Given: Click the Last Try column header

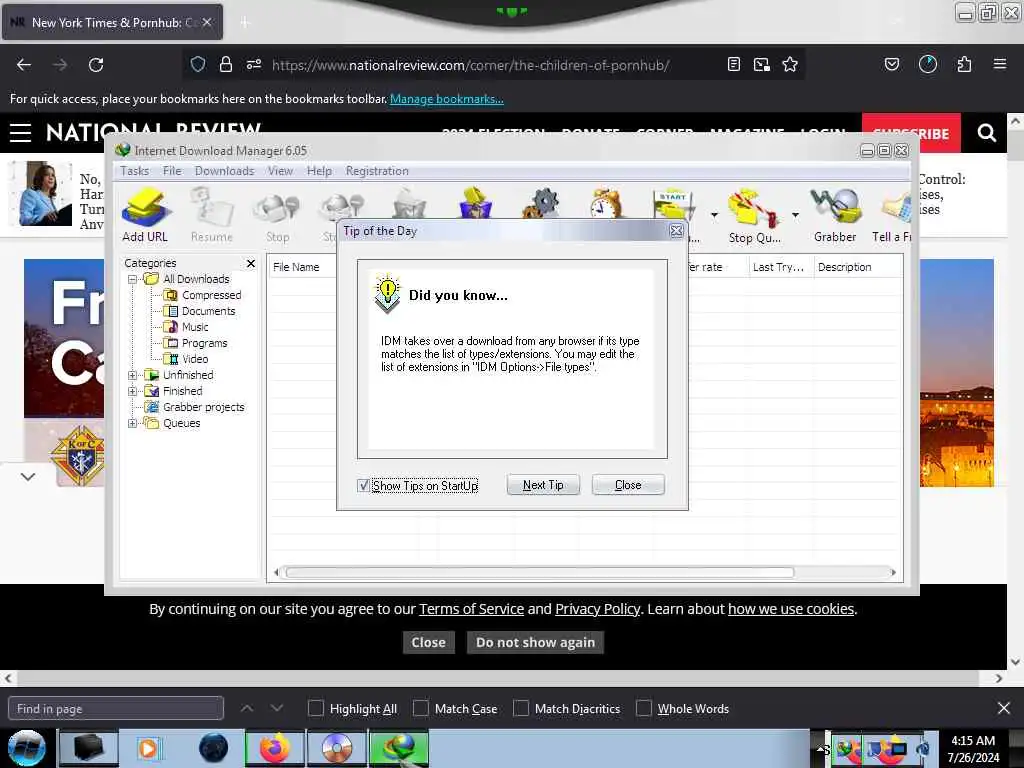Looking at the screenshot, I should pyautogui.click(x=780, y=267).
